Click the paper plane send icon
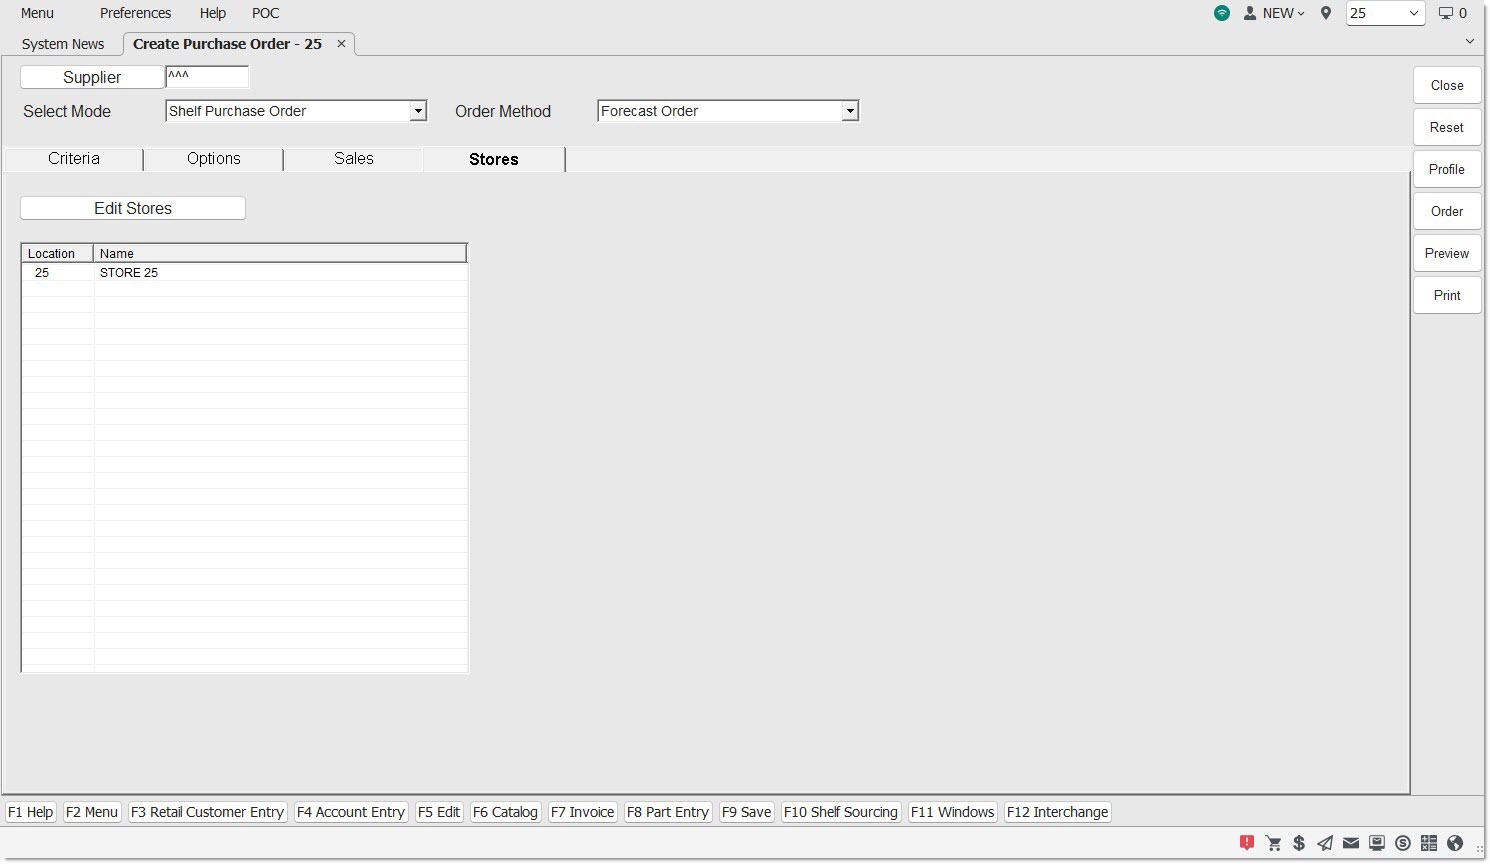Image resolution: width=1490 pixels, height=864 pixels. pyautogui.click(x=1325, y=843)
